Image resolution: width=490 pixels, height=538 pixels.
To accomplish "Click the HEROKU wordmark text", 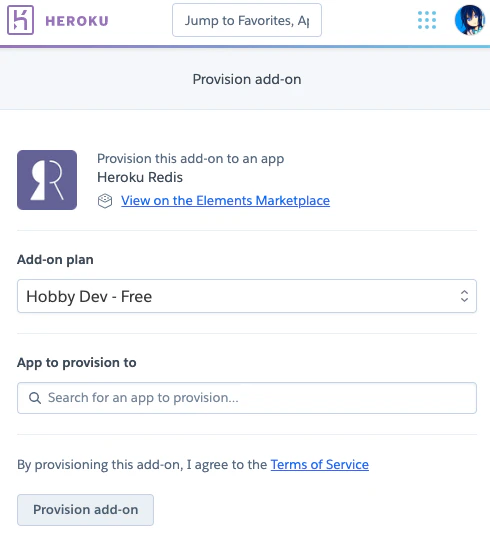I will click(77, 21).
